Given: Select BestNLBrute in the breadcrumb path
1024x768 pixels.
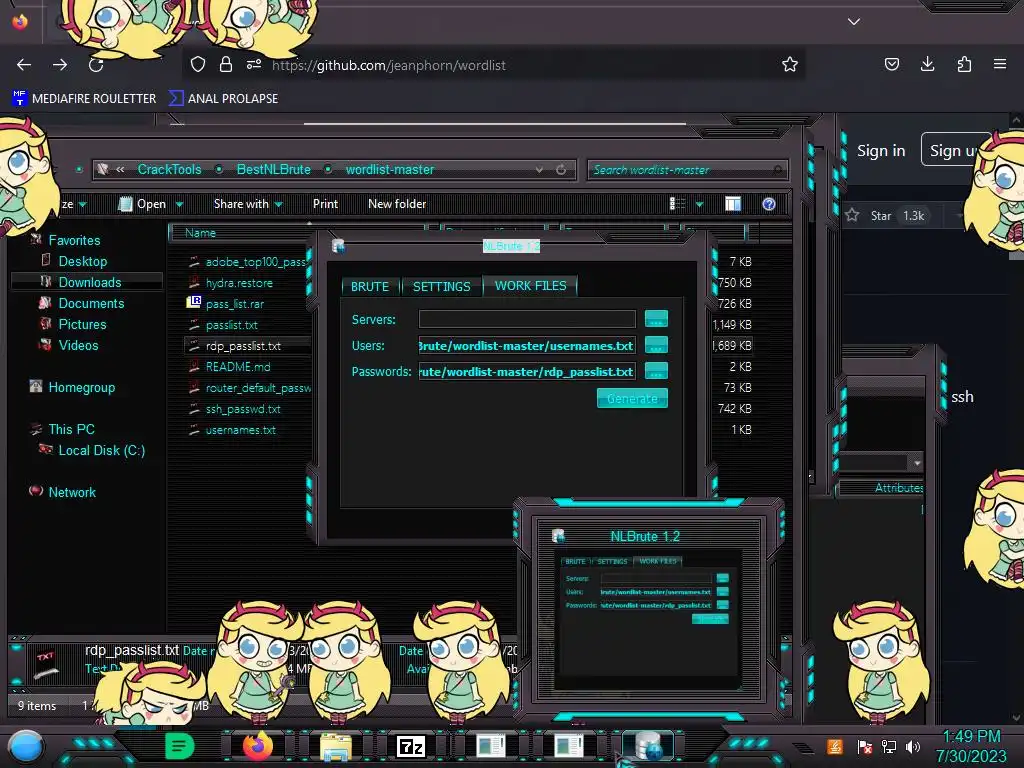Looking at the screenshot, I should click(x=274, y=169).
